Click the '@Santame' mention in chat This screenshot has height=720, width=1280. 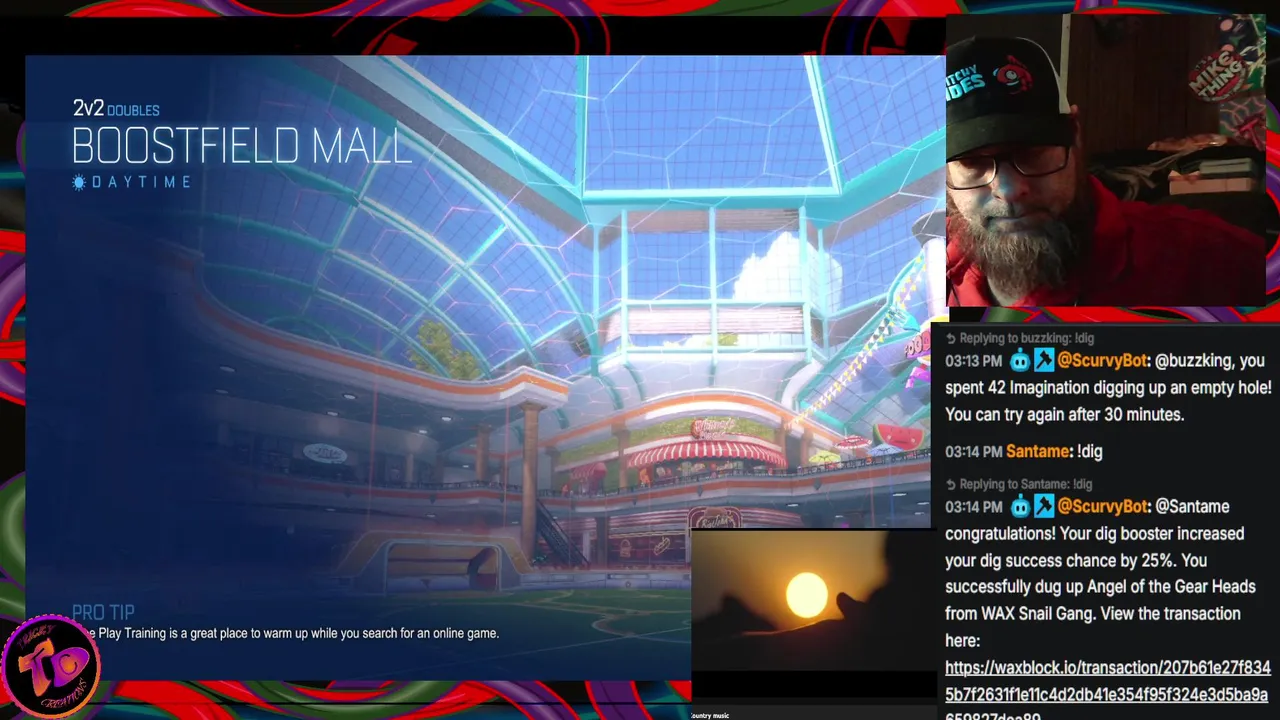1192,507
